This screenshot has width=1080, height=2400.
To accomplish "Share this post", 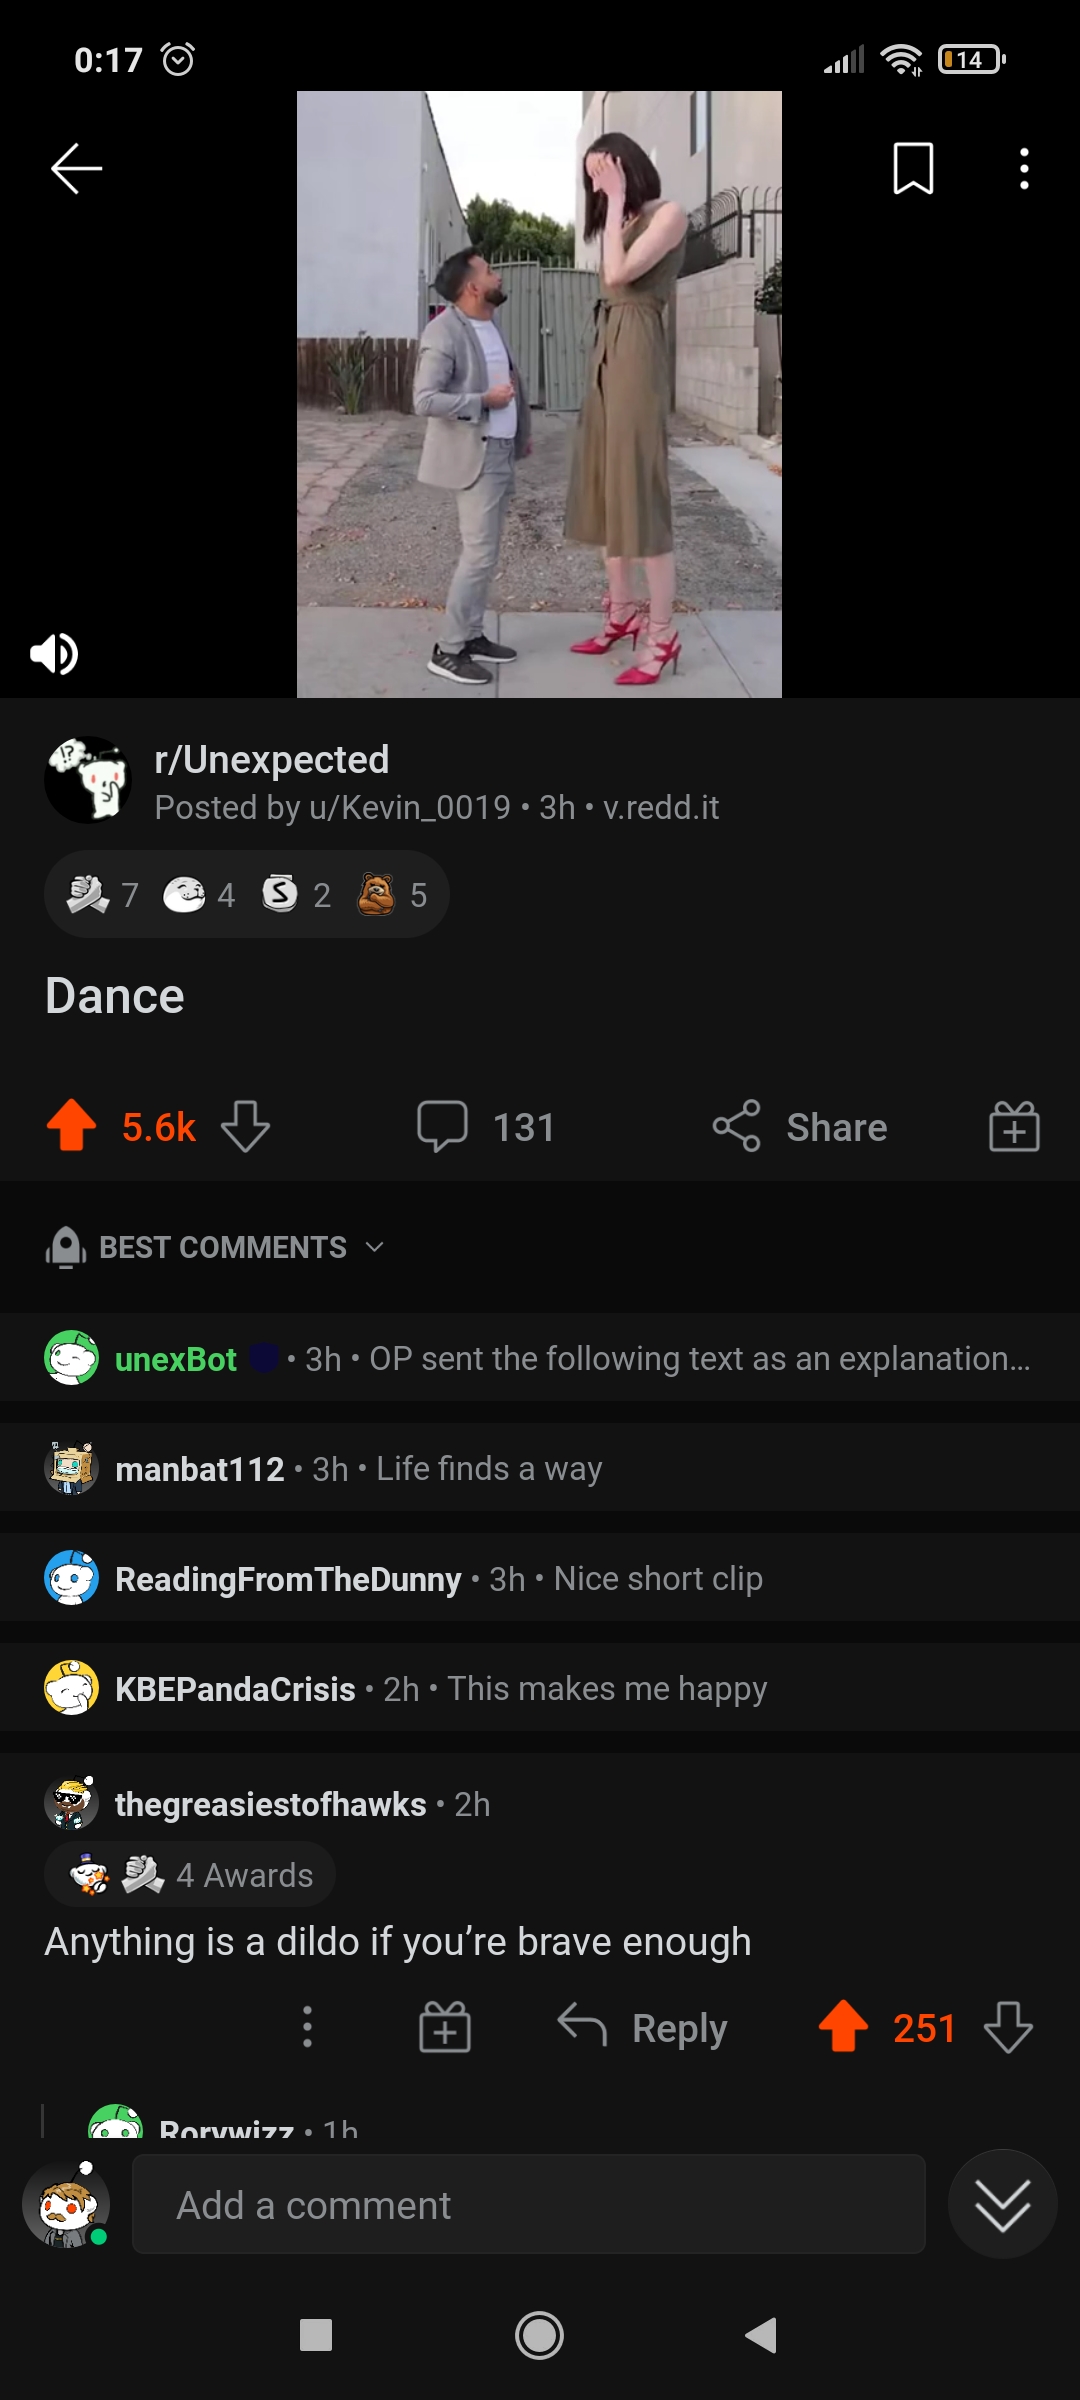I will [800, 1127].
